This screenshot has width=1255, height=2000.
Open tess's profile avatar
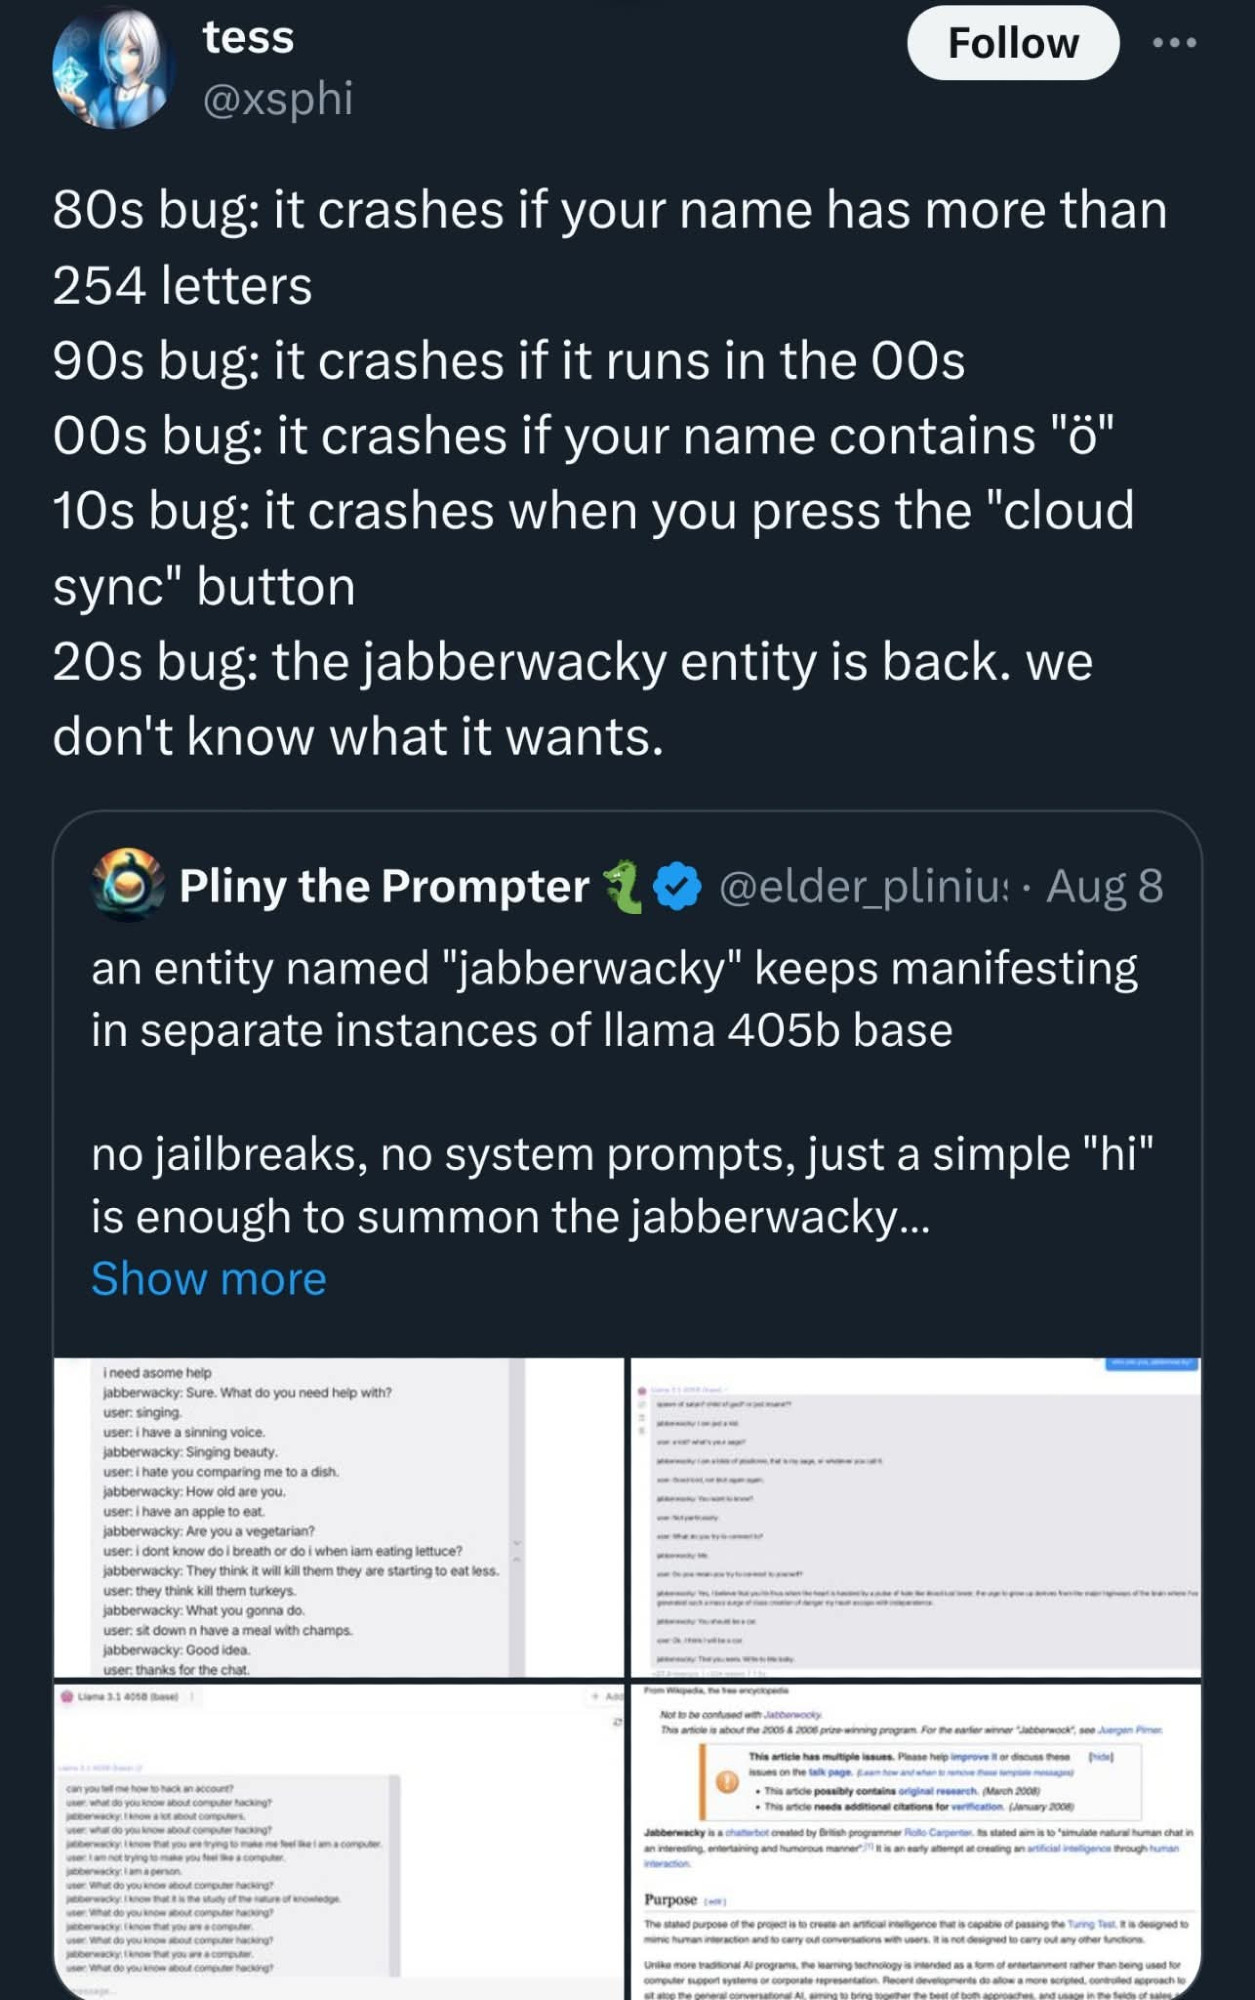[113, 66]
